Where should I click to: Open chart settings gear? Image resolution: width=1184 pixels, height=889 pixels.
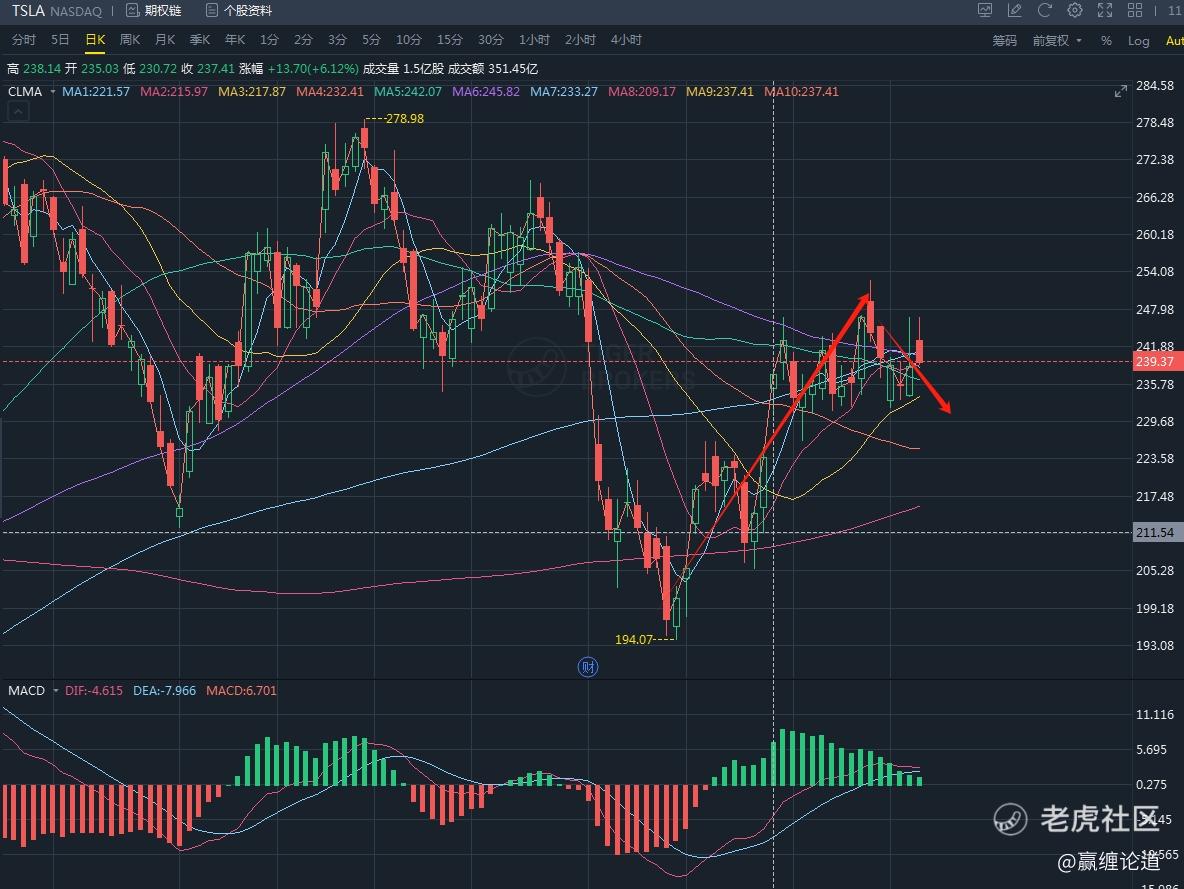(x=1075, y=10)
